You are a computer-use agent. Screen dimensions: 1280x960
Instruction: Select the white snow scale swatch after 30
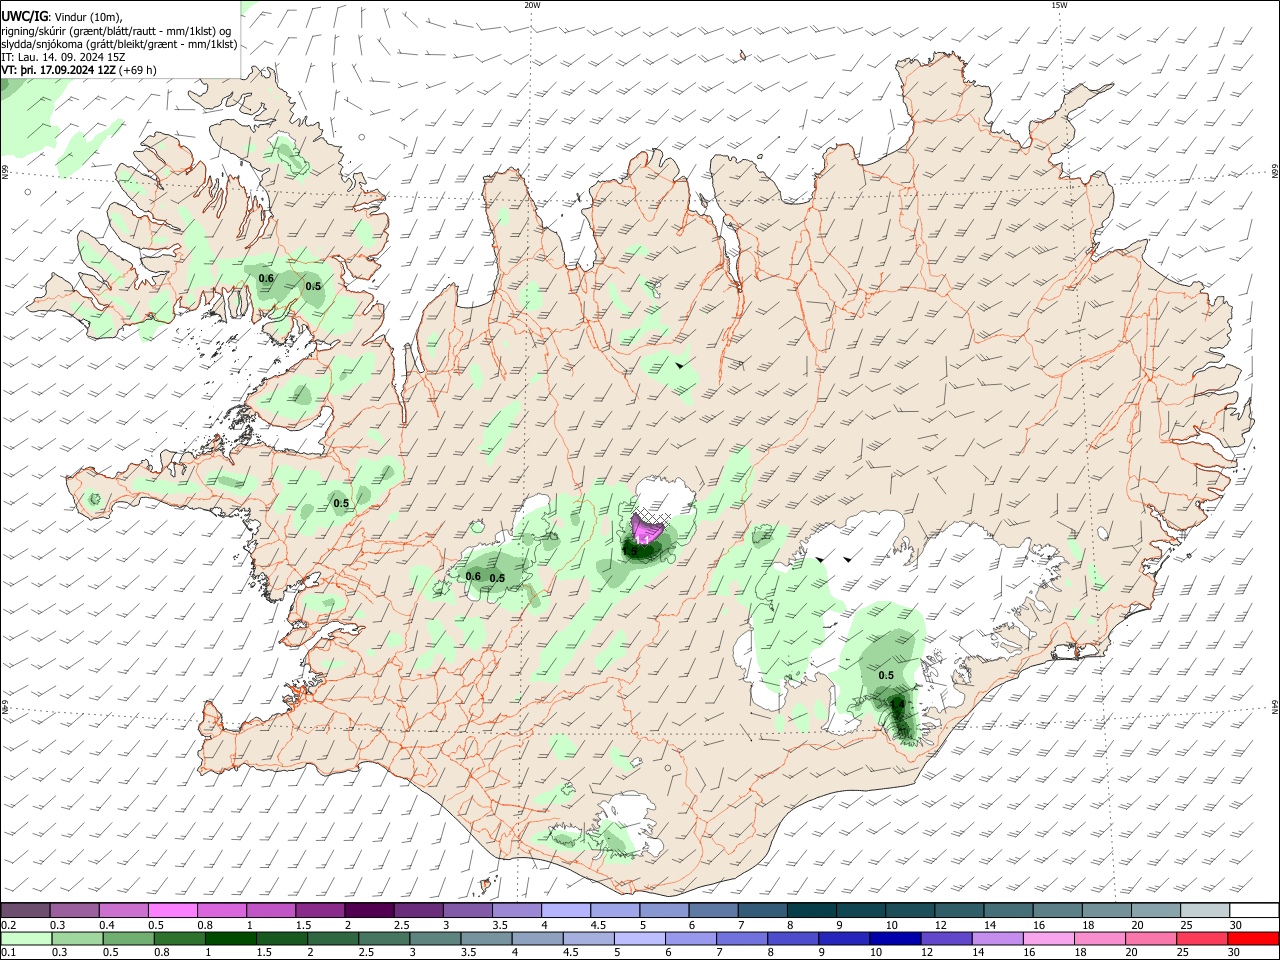[1255, 910]
